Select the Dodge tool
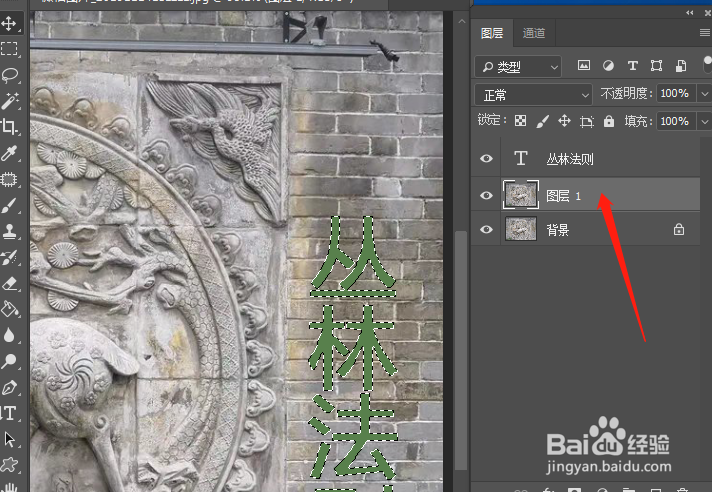 click(x=9, y=361)
